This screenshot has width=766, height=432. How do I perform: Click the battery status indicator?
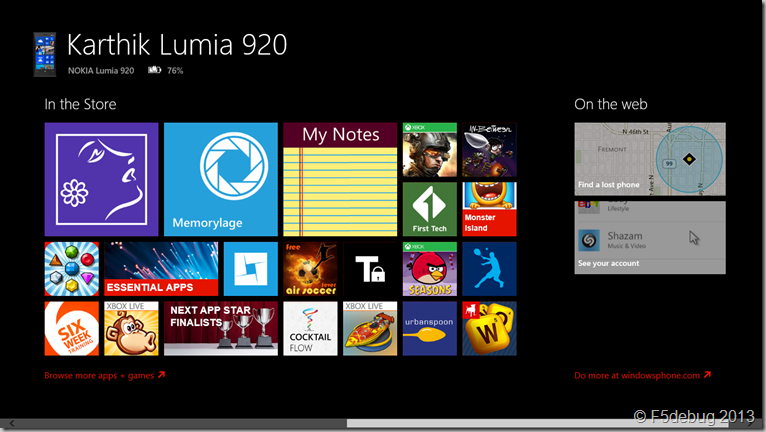click(154, 71)
